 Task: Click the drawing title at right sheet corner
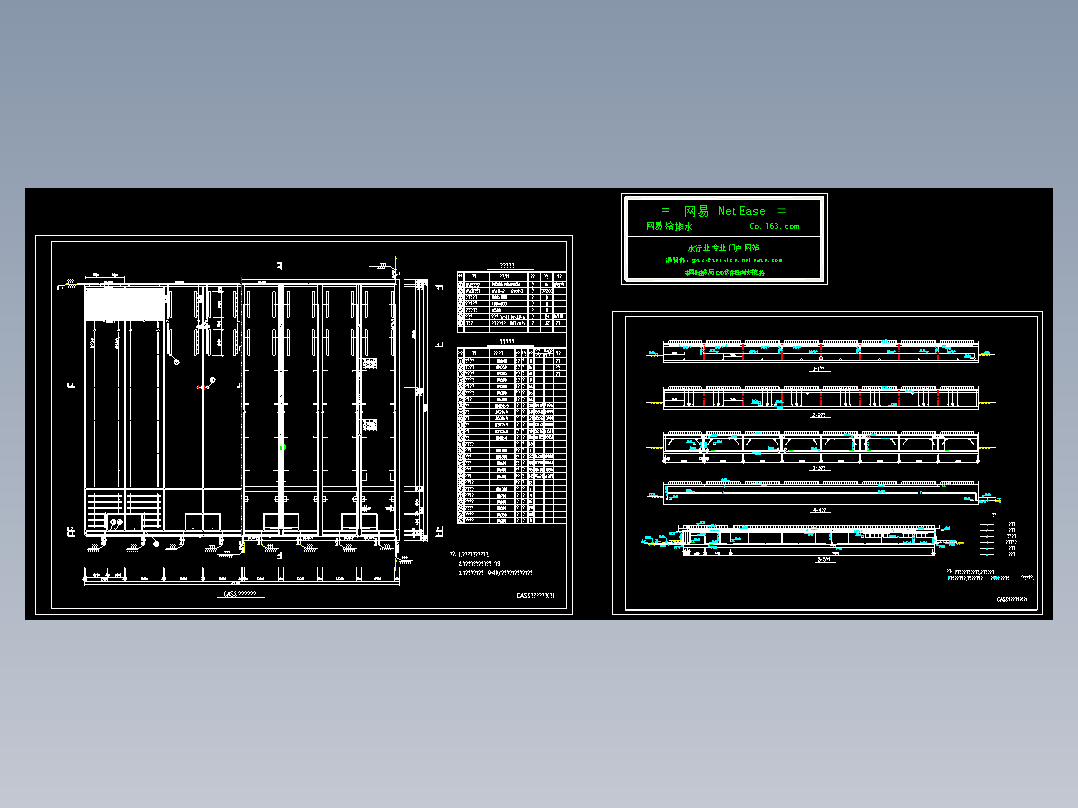click(1012, 600)
